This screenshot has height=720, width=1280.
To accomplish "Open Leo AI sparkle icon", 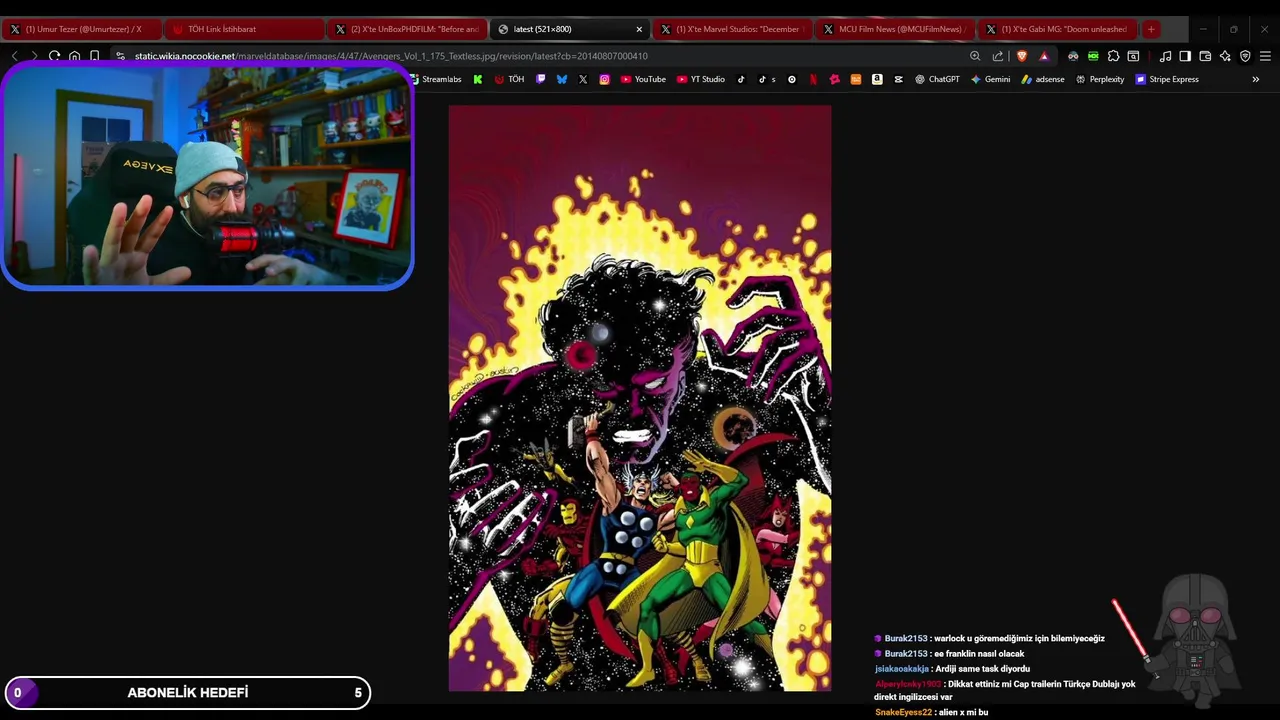I will pyautogui.click(x=1225, y=56).
